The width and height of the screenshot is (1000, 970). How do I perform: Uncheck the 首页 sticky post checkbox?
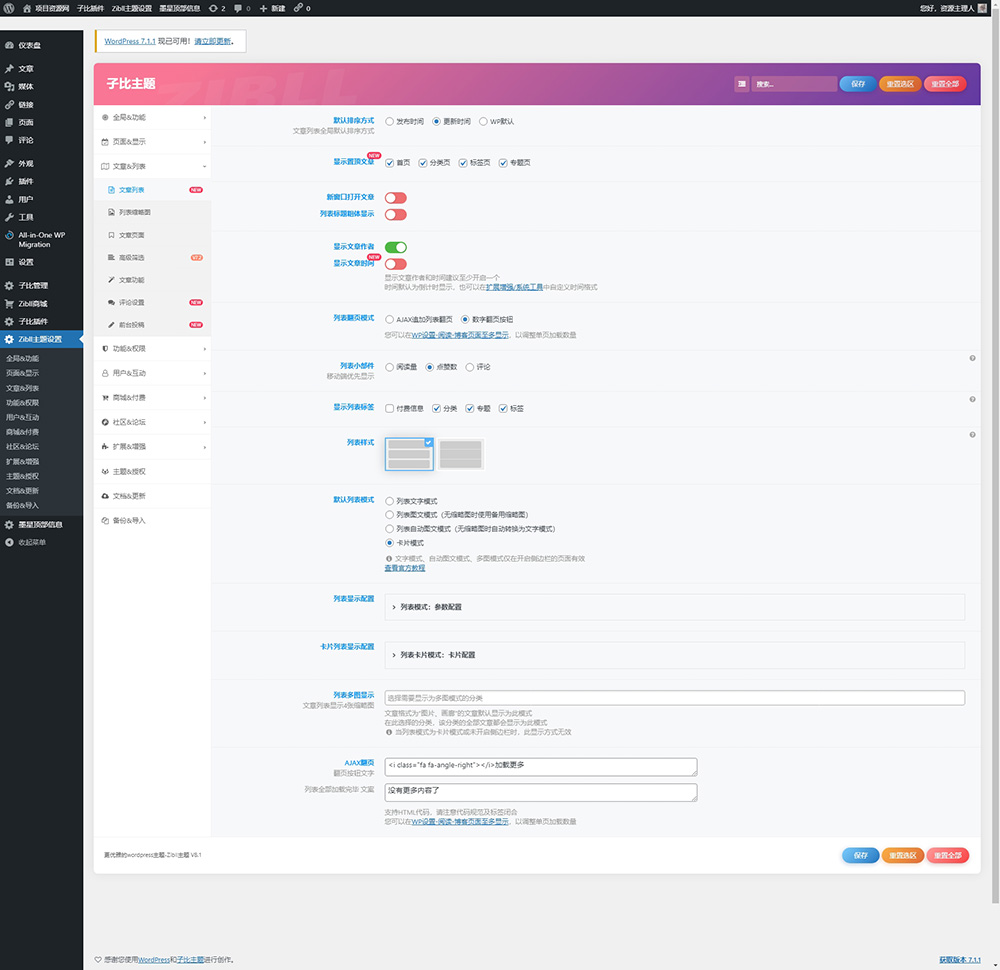[x=389, y=163]
